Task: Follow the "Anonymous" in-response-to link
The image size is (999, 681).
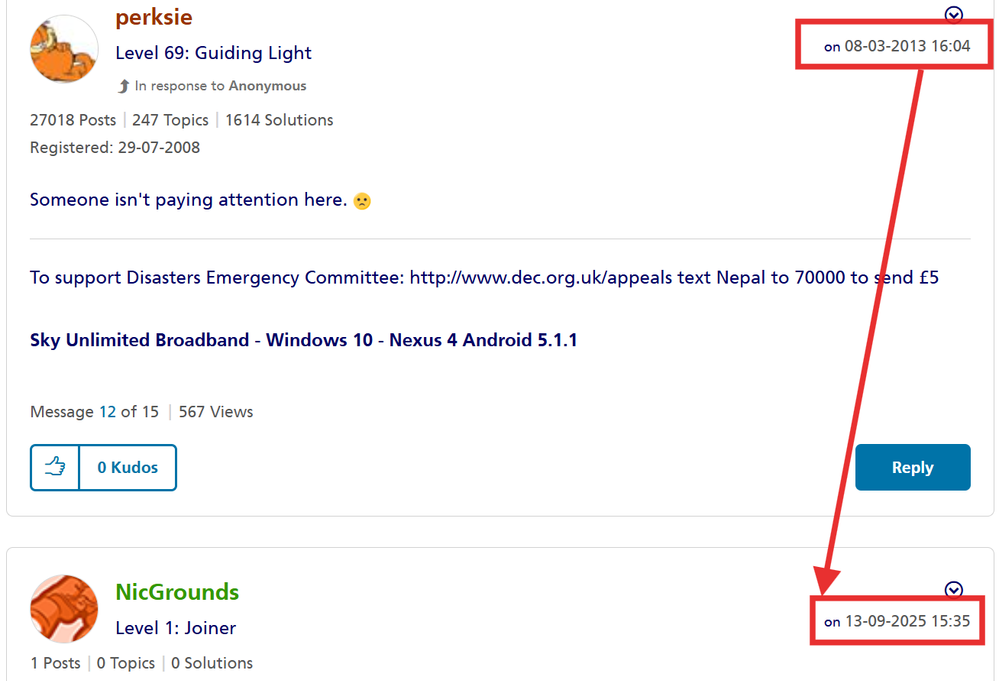Action: [267, 86]
